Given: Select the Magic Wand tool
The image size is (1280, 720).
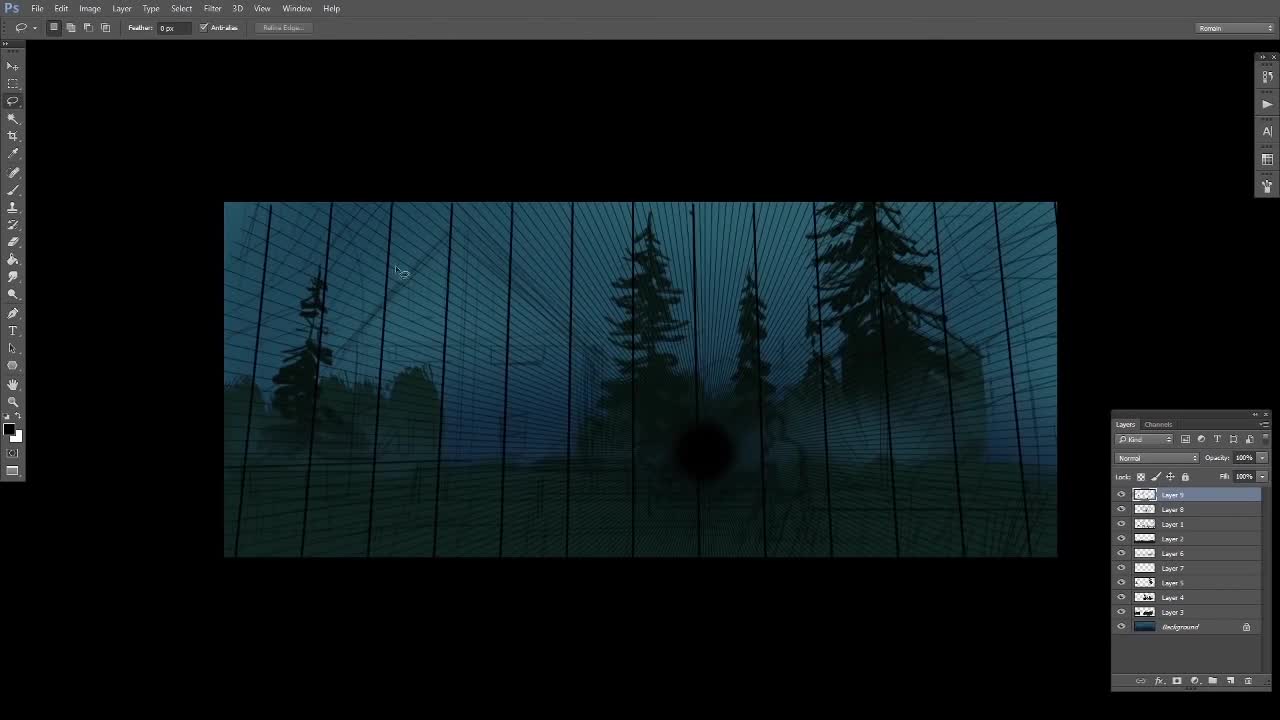Looking at the screenshot, I should pyautogui.click(x=13, y=119).
